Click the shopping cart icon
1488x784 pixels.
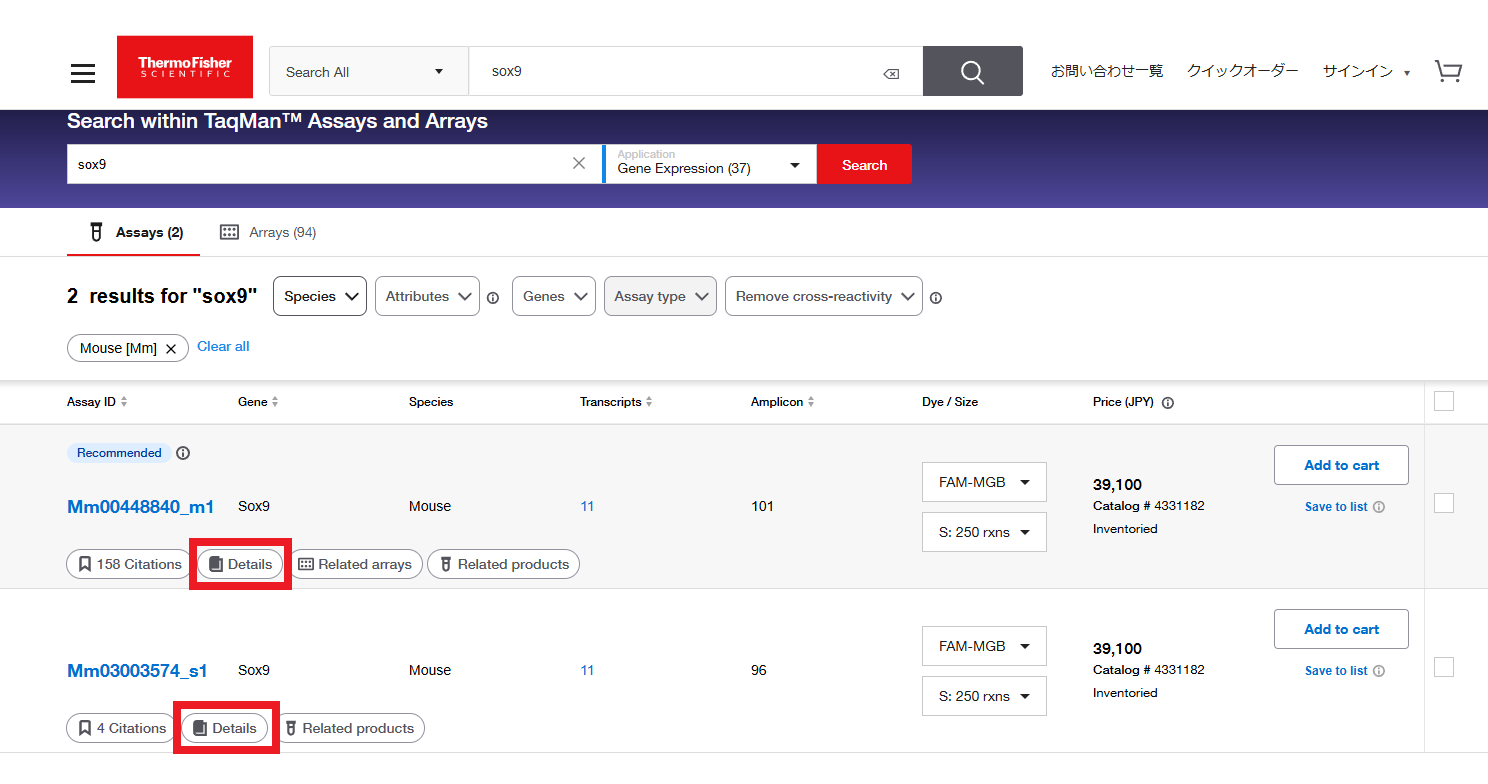(1447, 71)
